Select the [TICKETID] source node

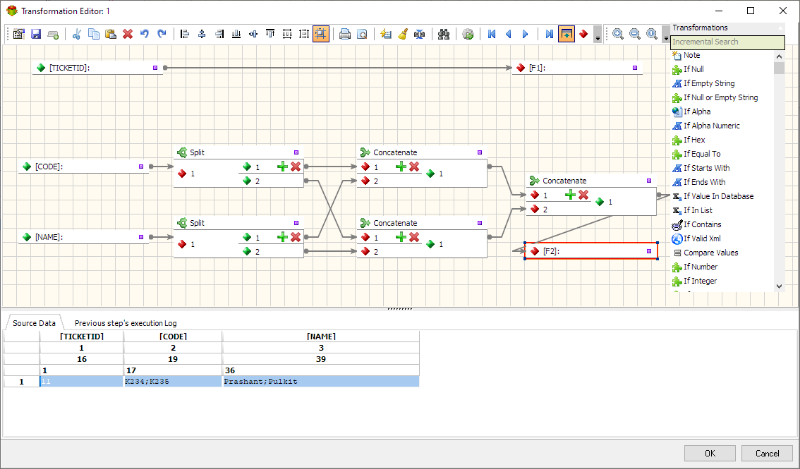97,68
